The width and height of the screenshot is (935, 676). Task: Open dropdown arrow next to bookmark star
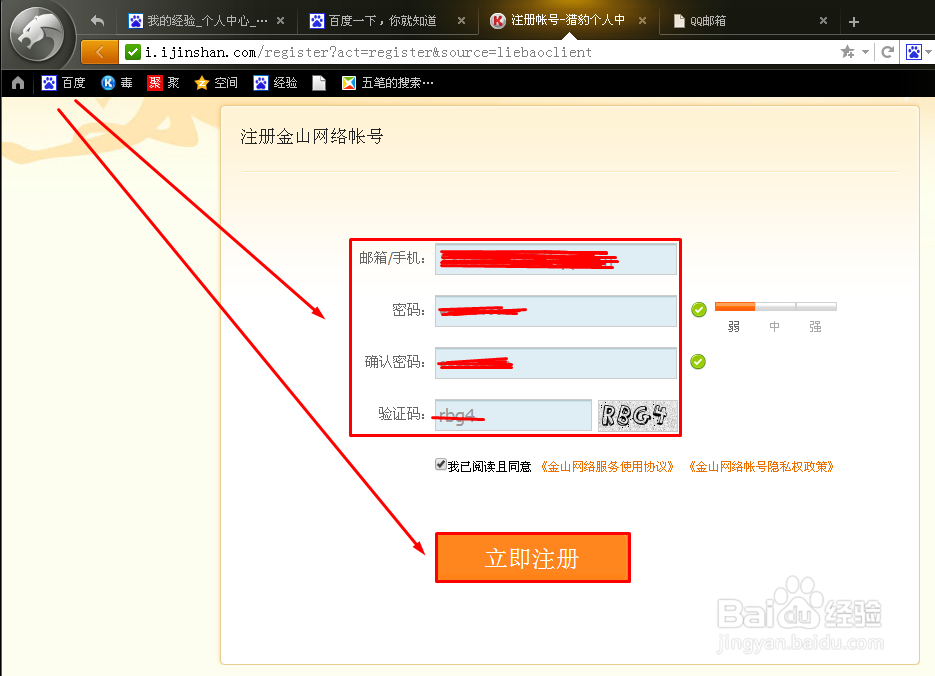pyautogui.click(x=865, y=52)
